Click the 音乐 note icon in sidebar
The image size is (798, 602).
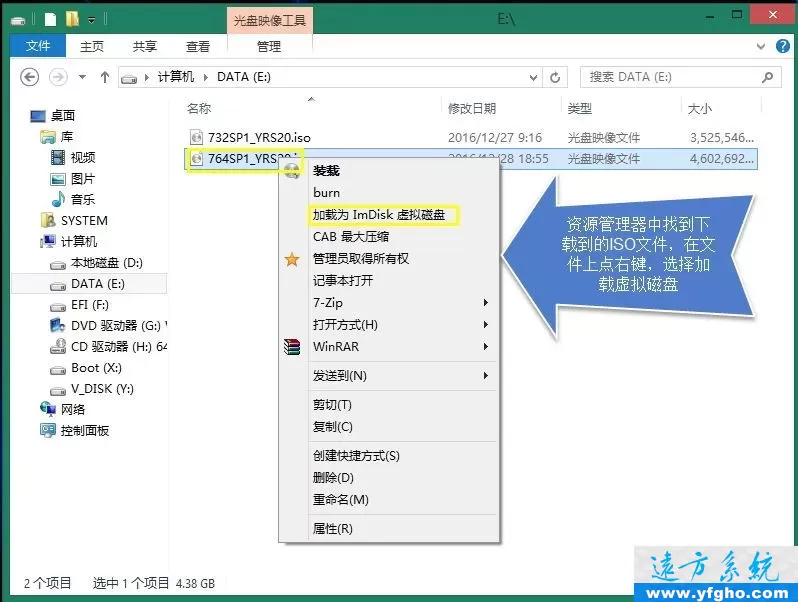[x=58, y=199]
